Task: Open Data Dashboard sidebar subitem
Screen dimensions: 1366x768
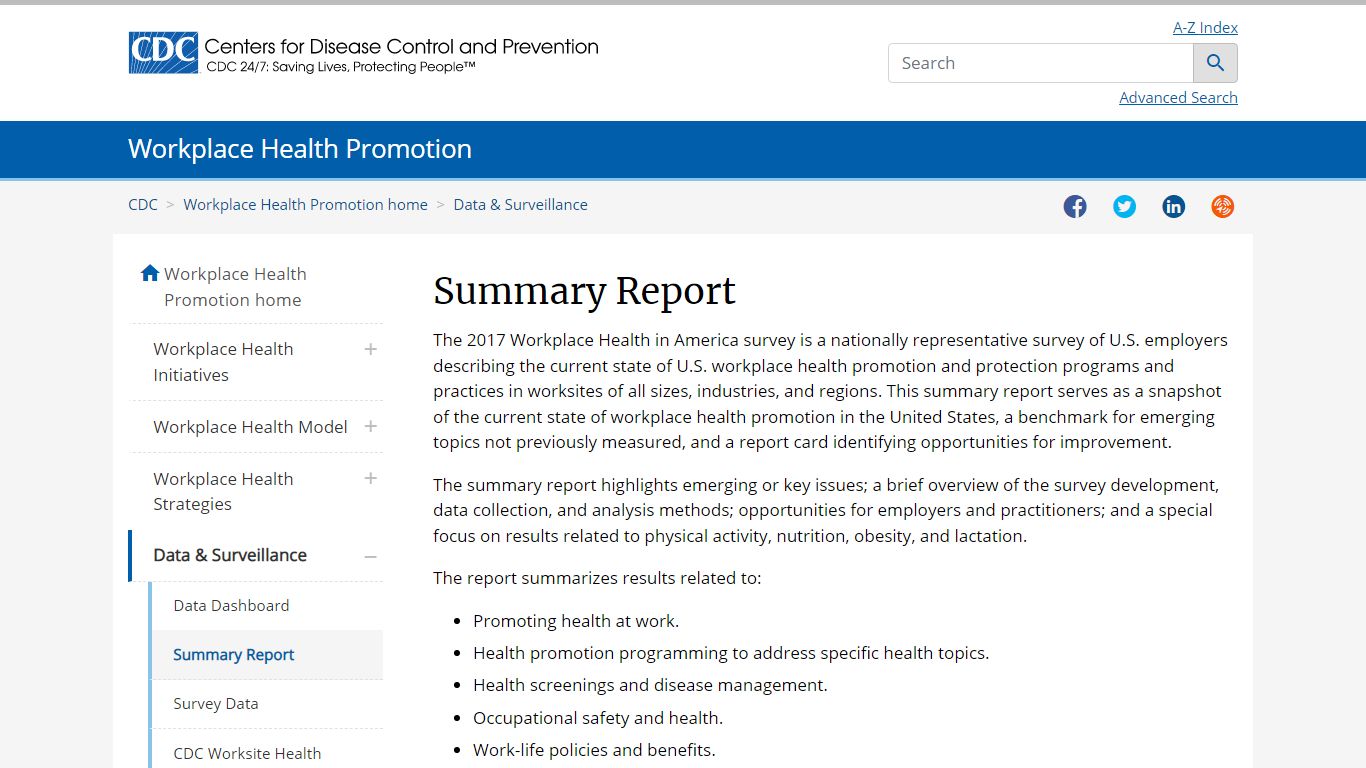Action: tap(231, 606)
